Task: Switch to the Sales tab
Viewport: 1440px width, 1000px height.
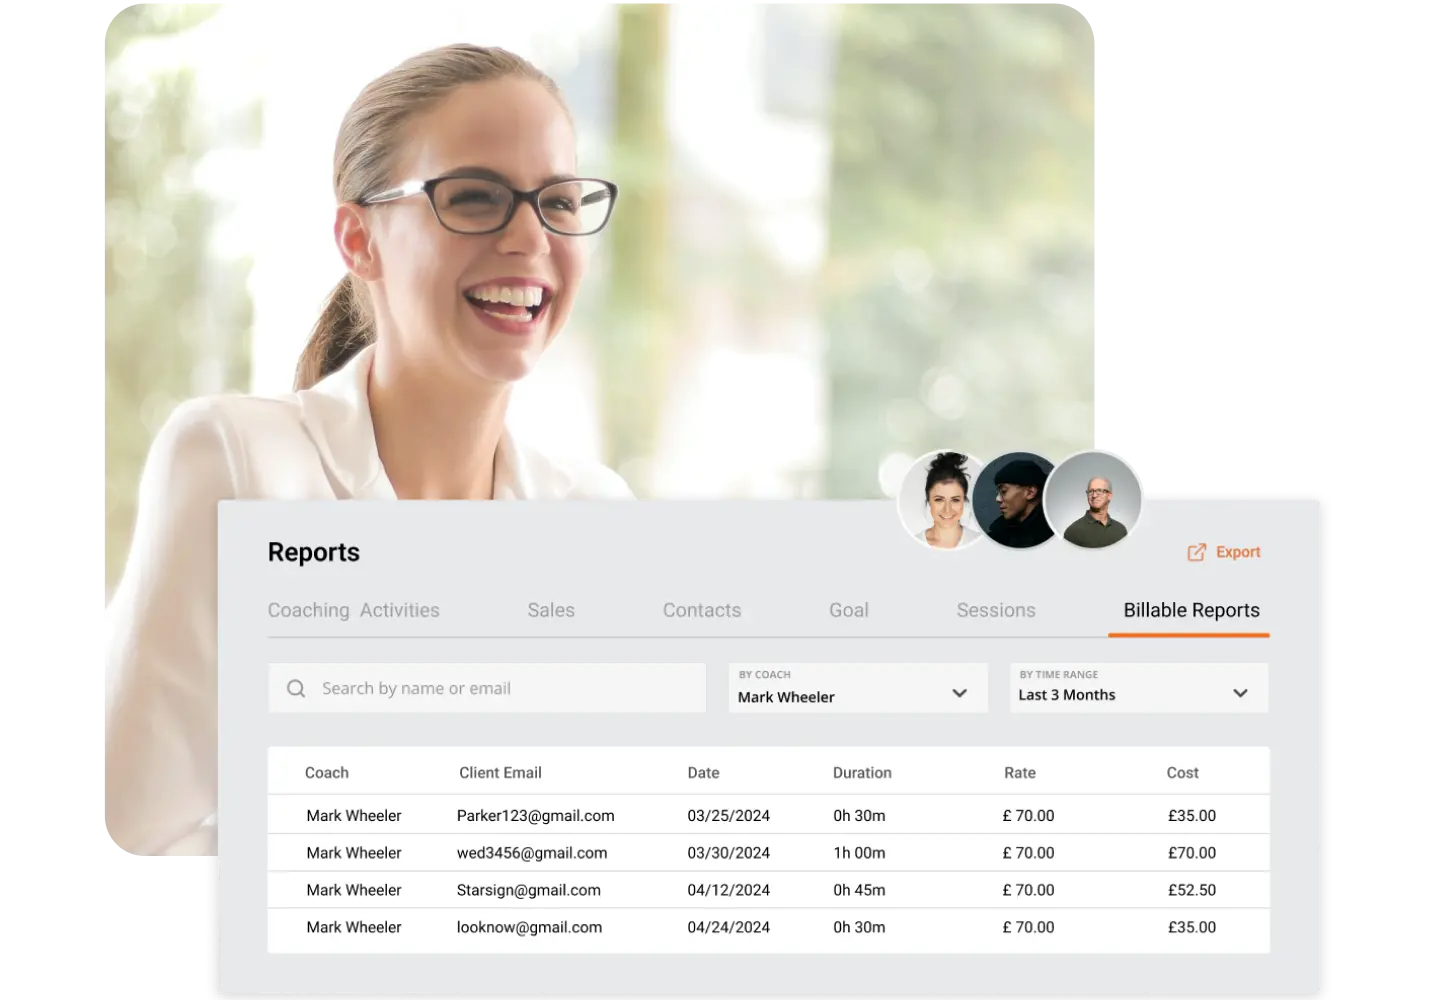Action: [x=551, y=610]
